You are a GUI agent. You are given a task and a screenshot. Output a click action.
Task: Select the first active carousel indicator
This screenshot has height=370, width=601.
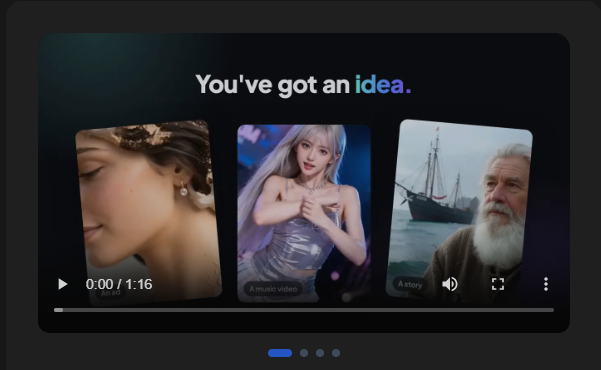click(280, 353)
